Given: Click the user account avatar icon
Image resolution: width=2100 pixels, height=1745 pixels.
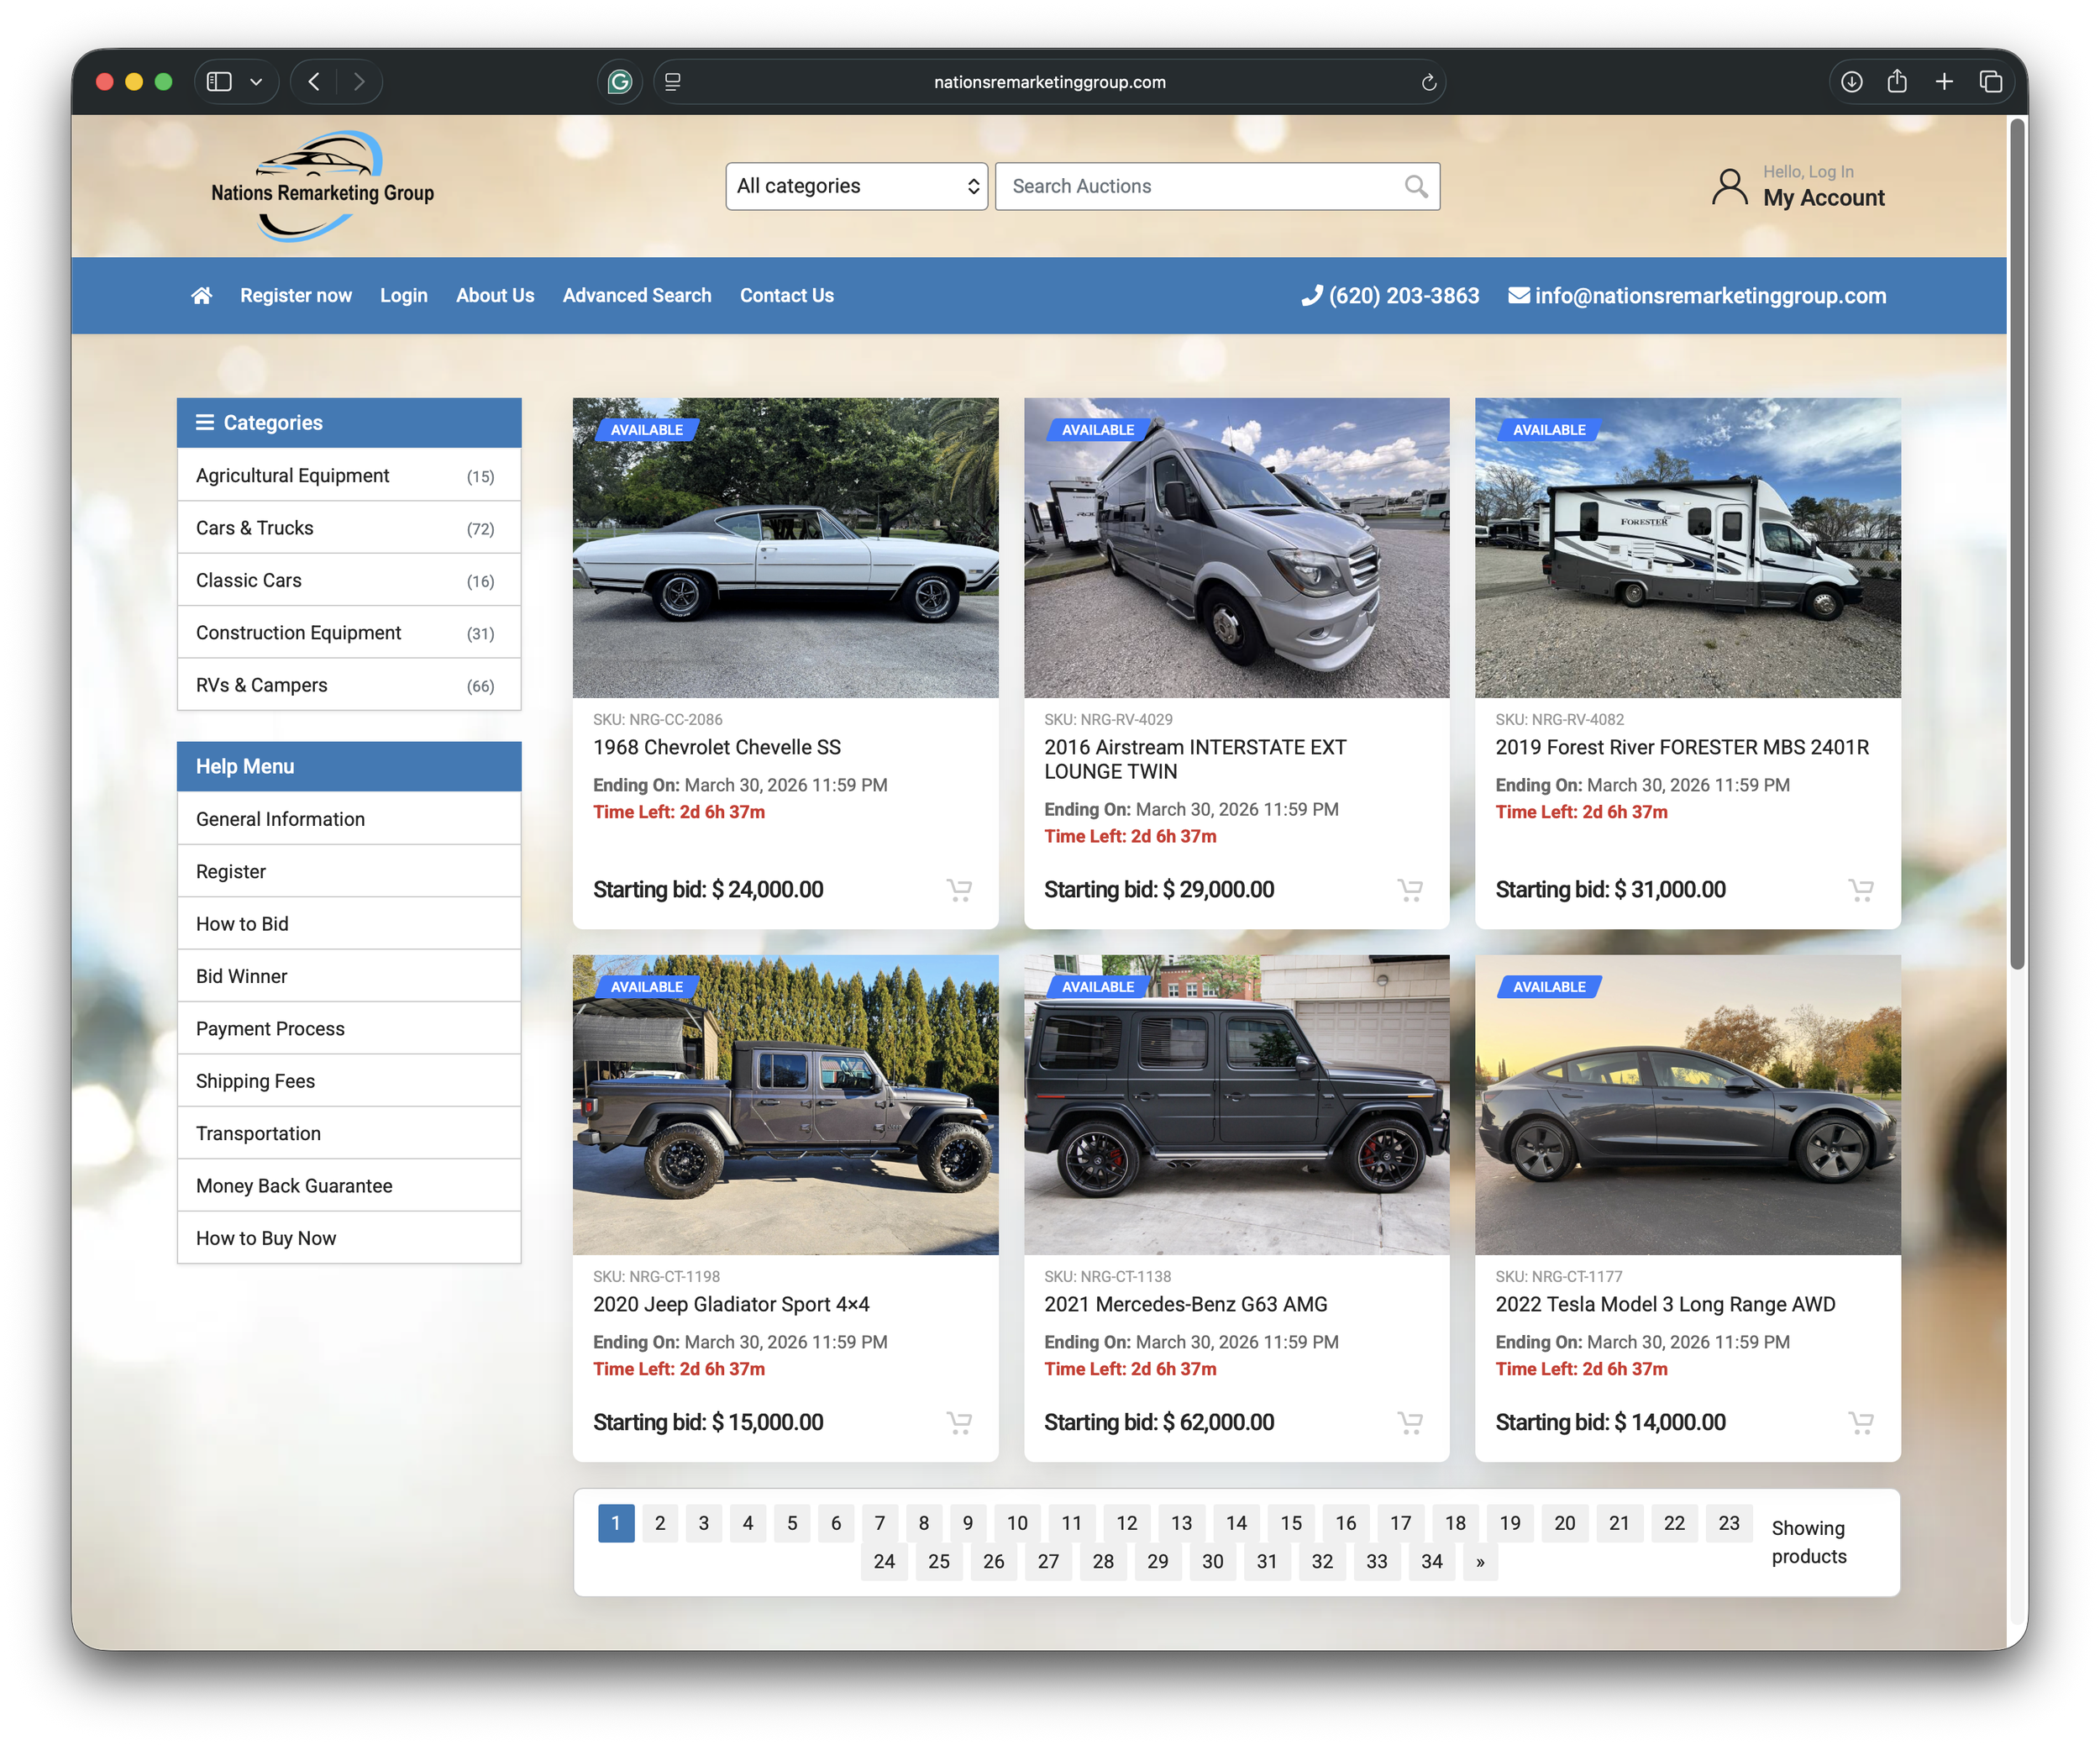Looking at the screenshot, I should [x=1729, y=187].
